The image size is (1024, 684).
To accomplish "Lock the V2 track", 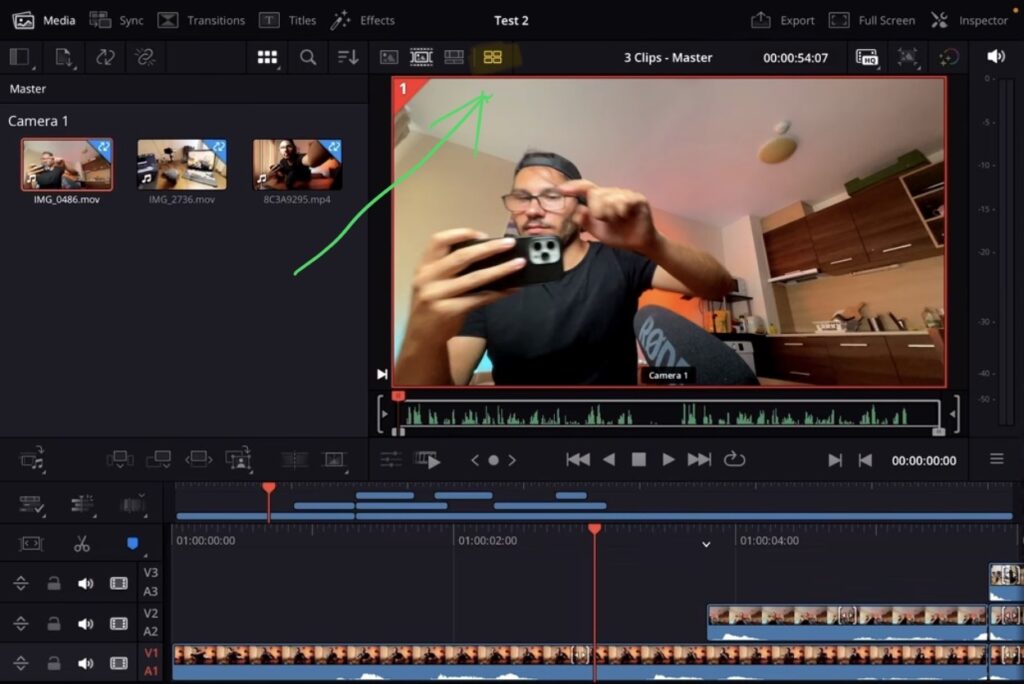I will (53, 623).
